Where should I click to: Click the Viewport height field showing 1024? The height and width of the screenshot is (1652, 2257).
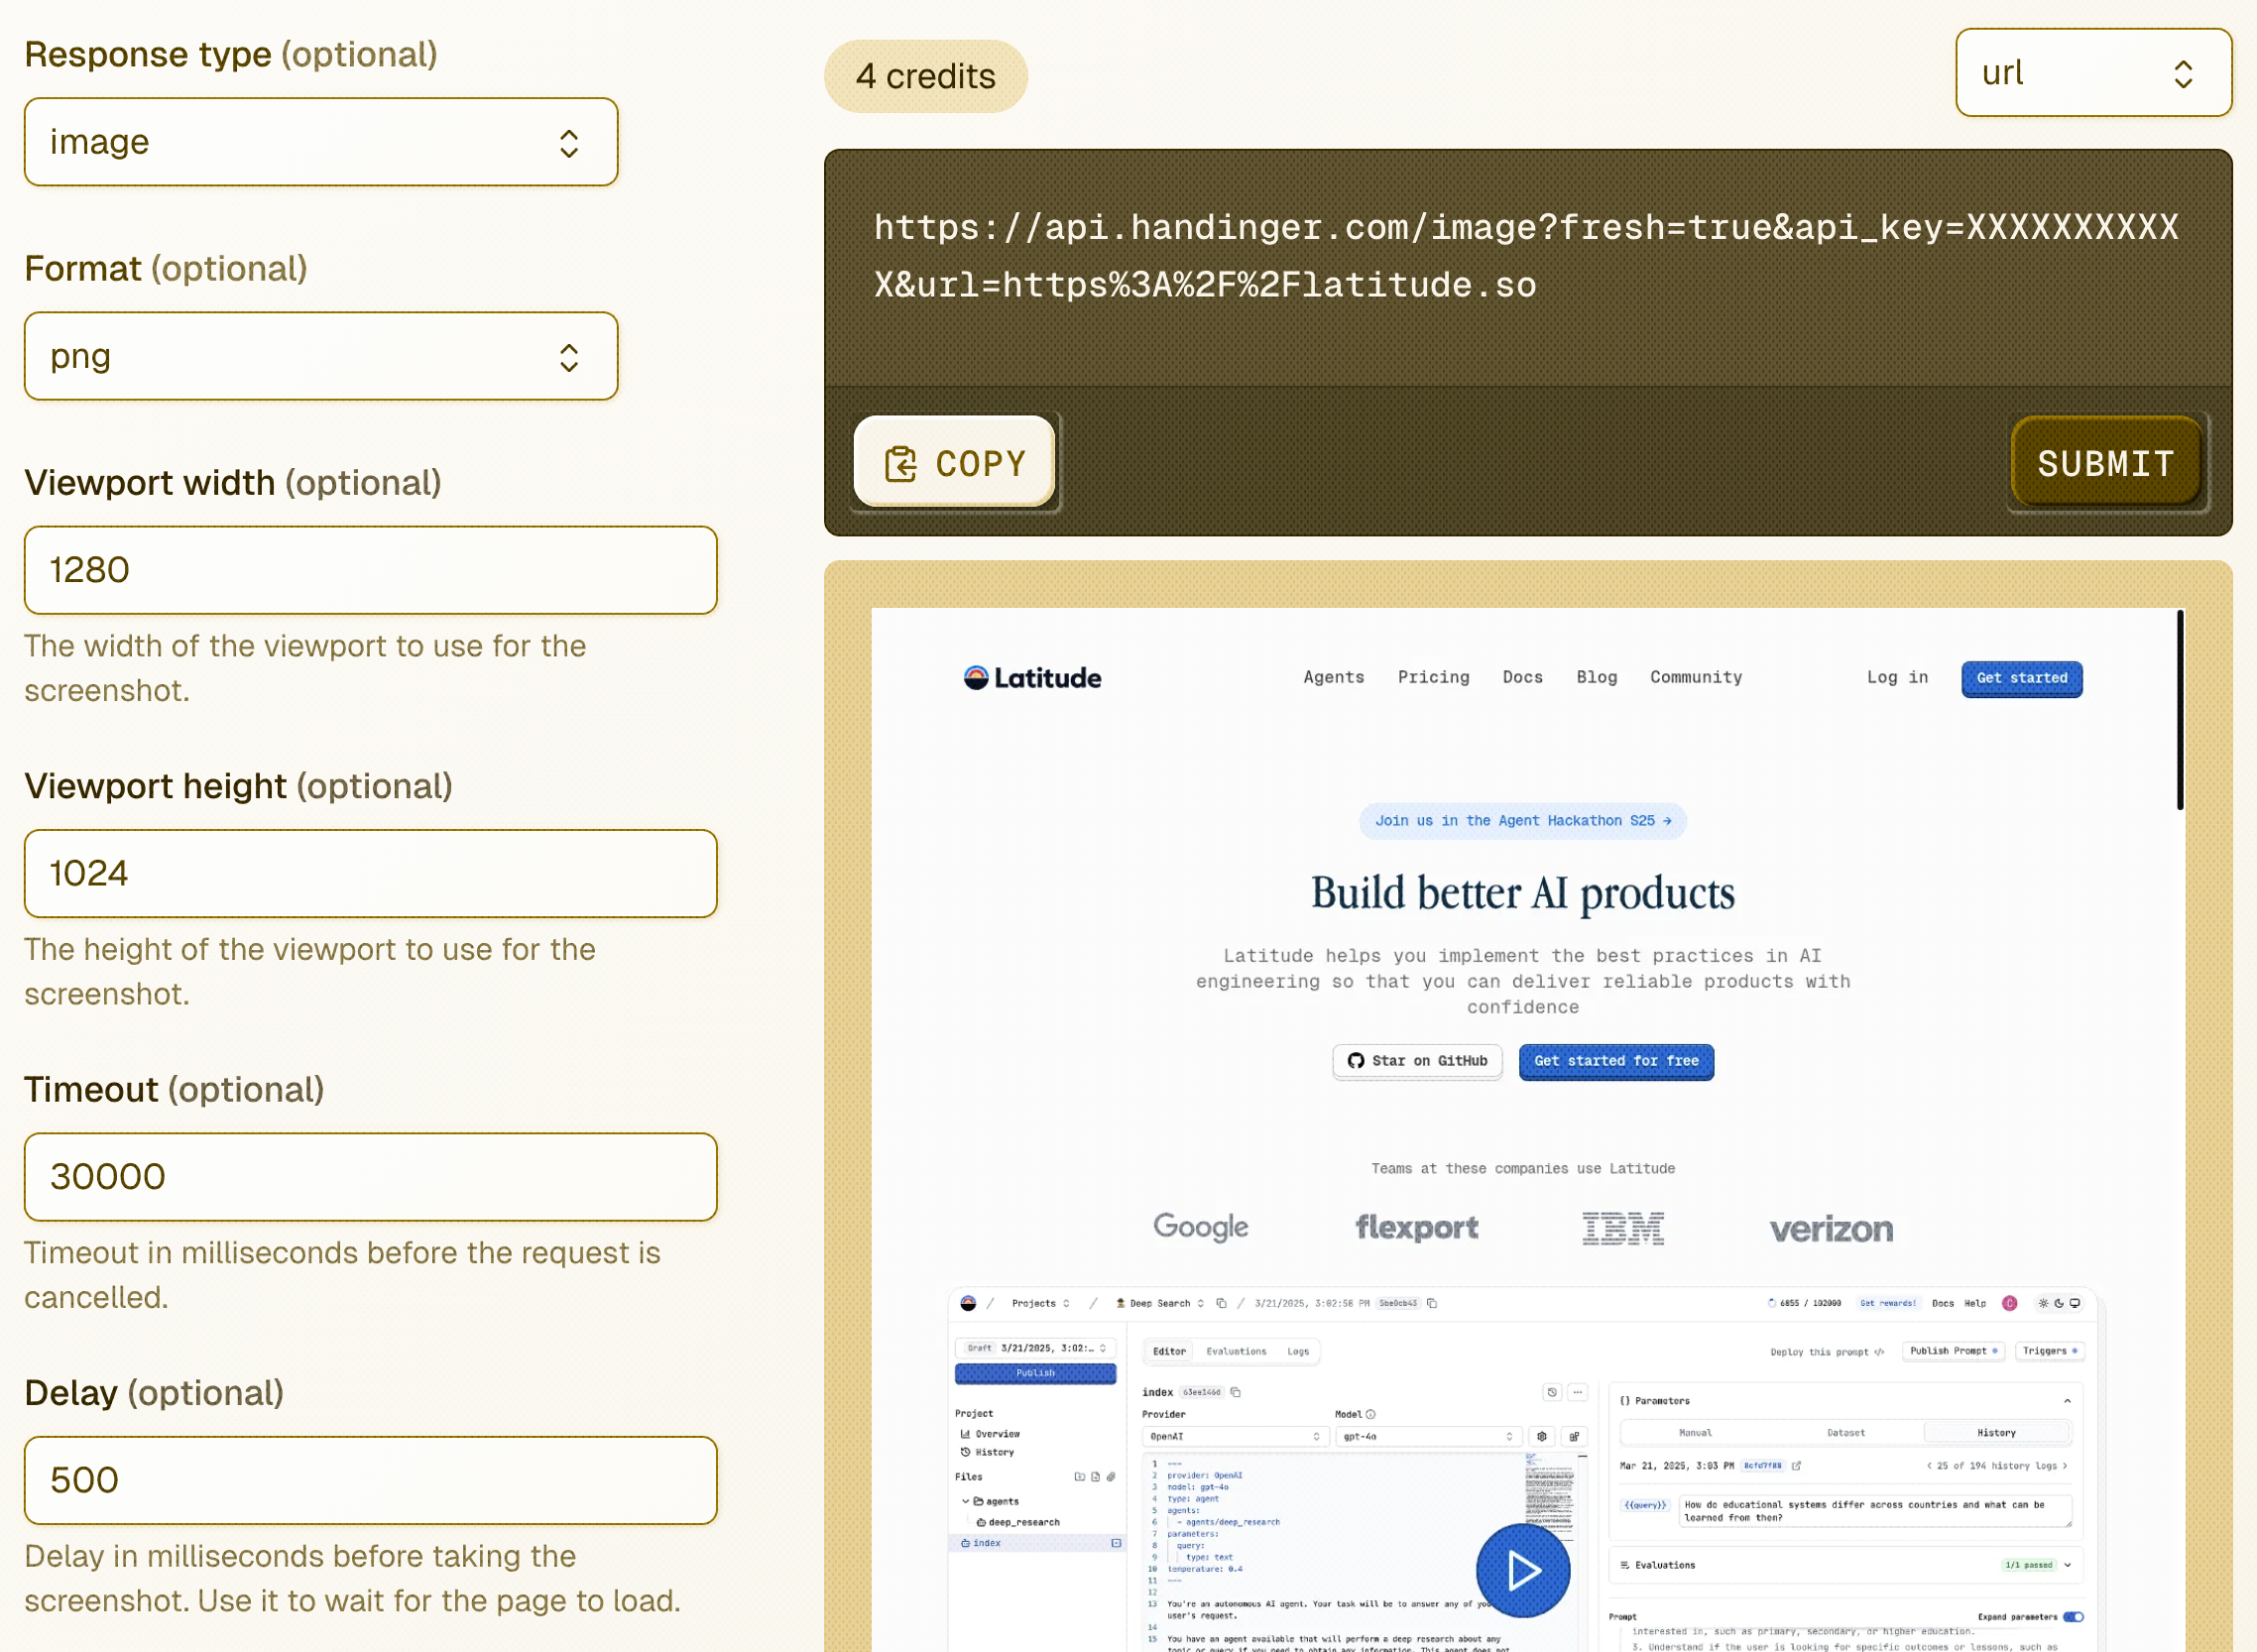[371, 873]
